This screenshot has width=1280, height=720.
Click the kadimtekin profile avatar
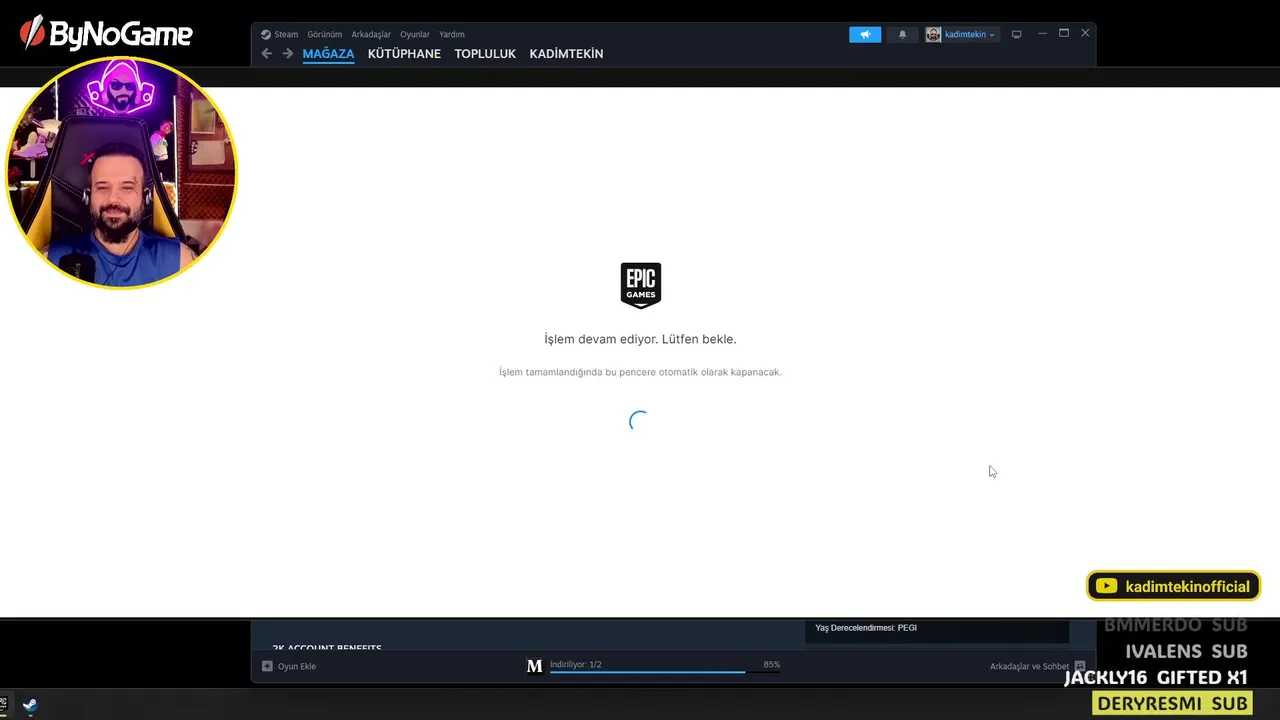[933, 34]
